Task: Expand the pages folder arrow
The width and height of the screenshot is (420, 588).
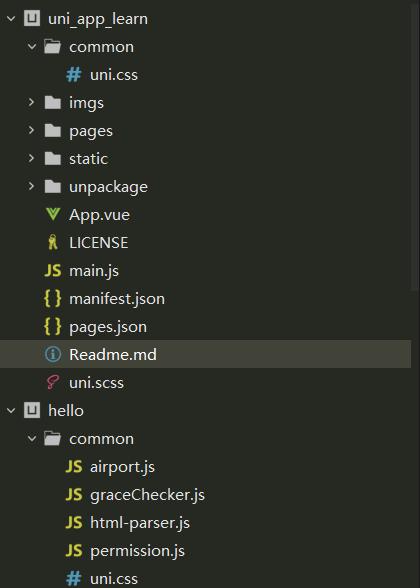Action: point(32,130)
